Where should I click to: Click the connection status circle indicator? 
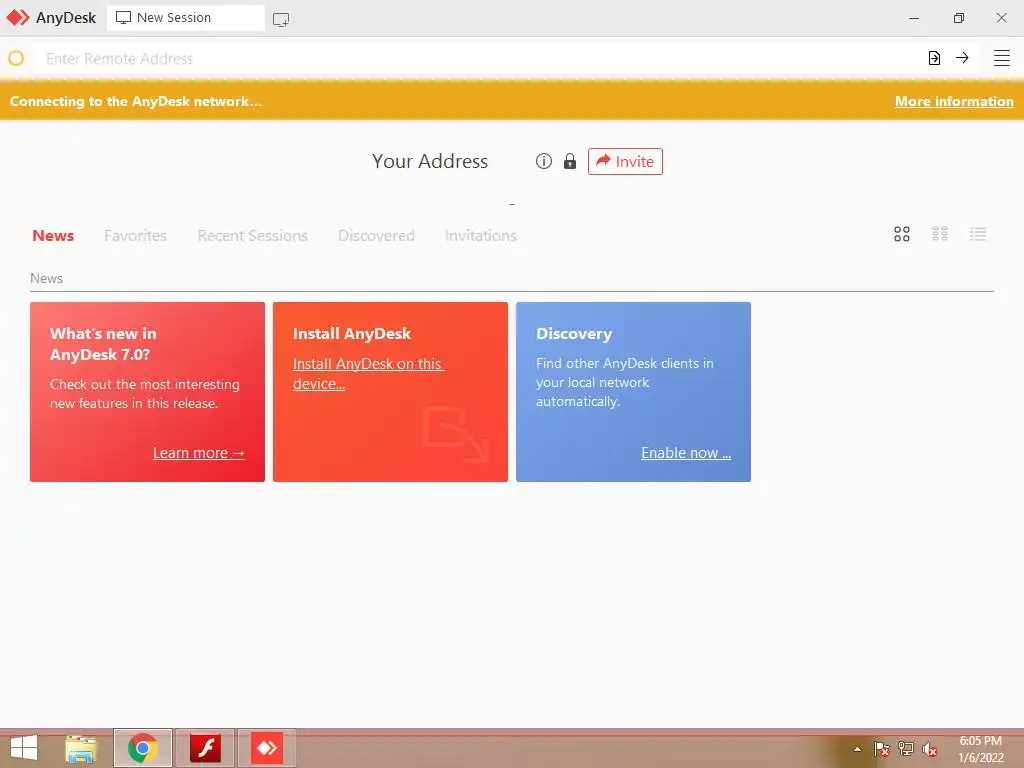click(x=16, y=58)
